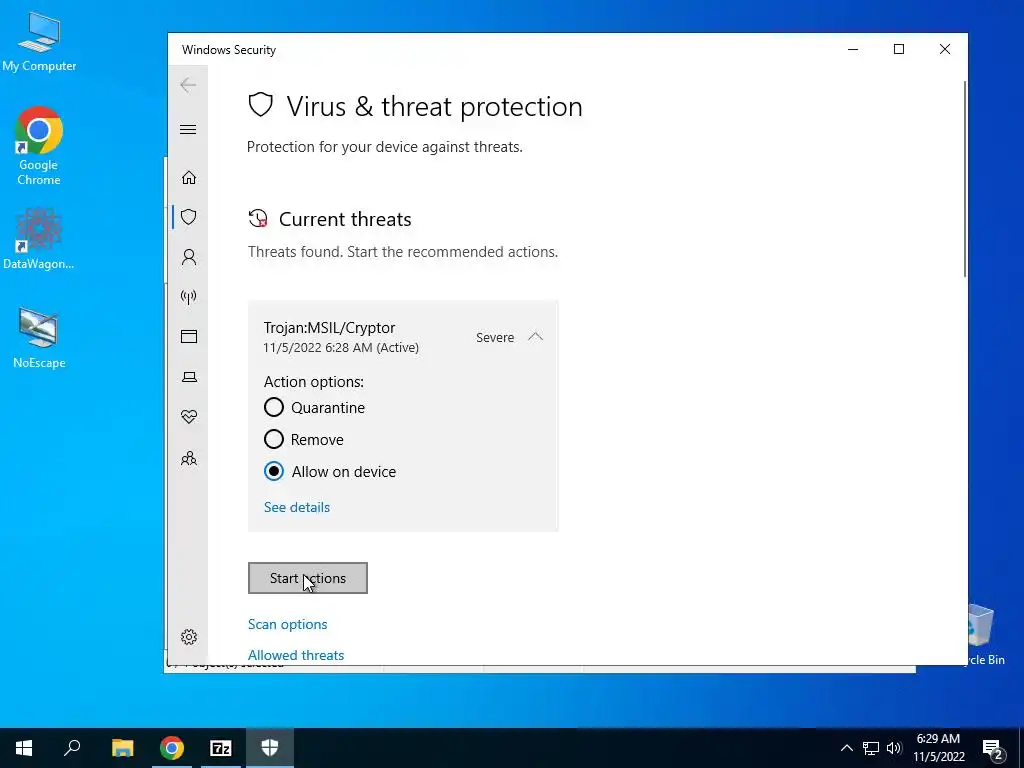Select Google Chrome desktop shortcut
1024x768 pixels.
39,146
